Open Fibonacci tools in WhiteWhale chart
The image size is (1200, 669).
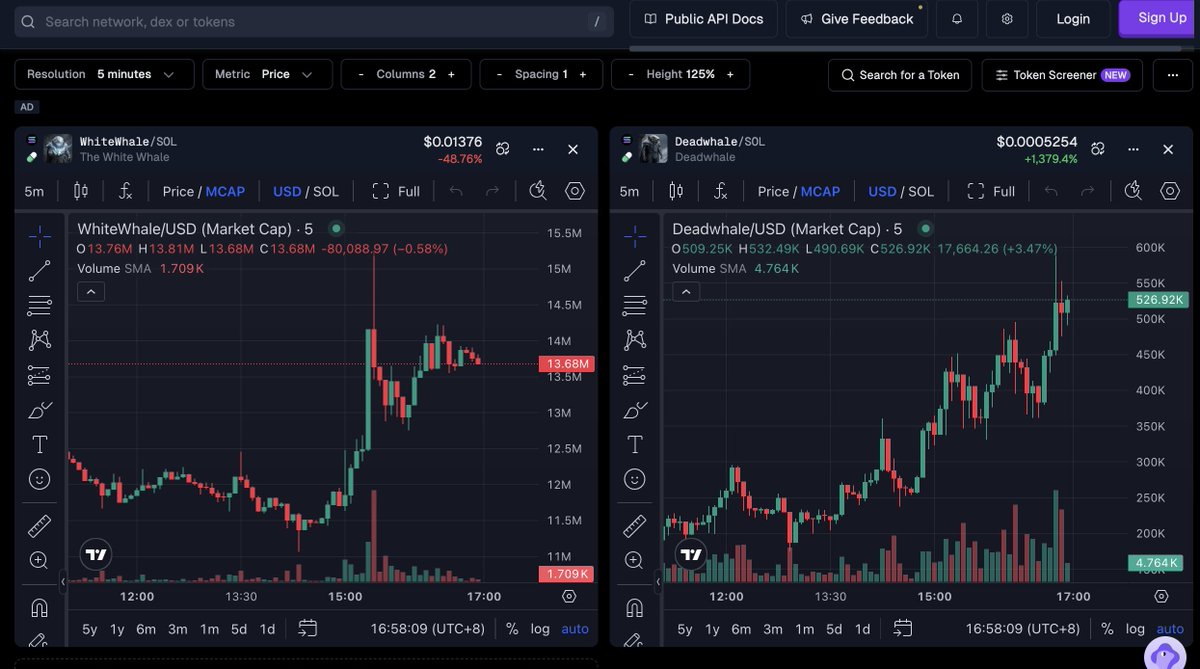pos(39,305)
